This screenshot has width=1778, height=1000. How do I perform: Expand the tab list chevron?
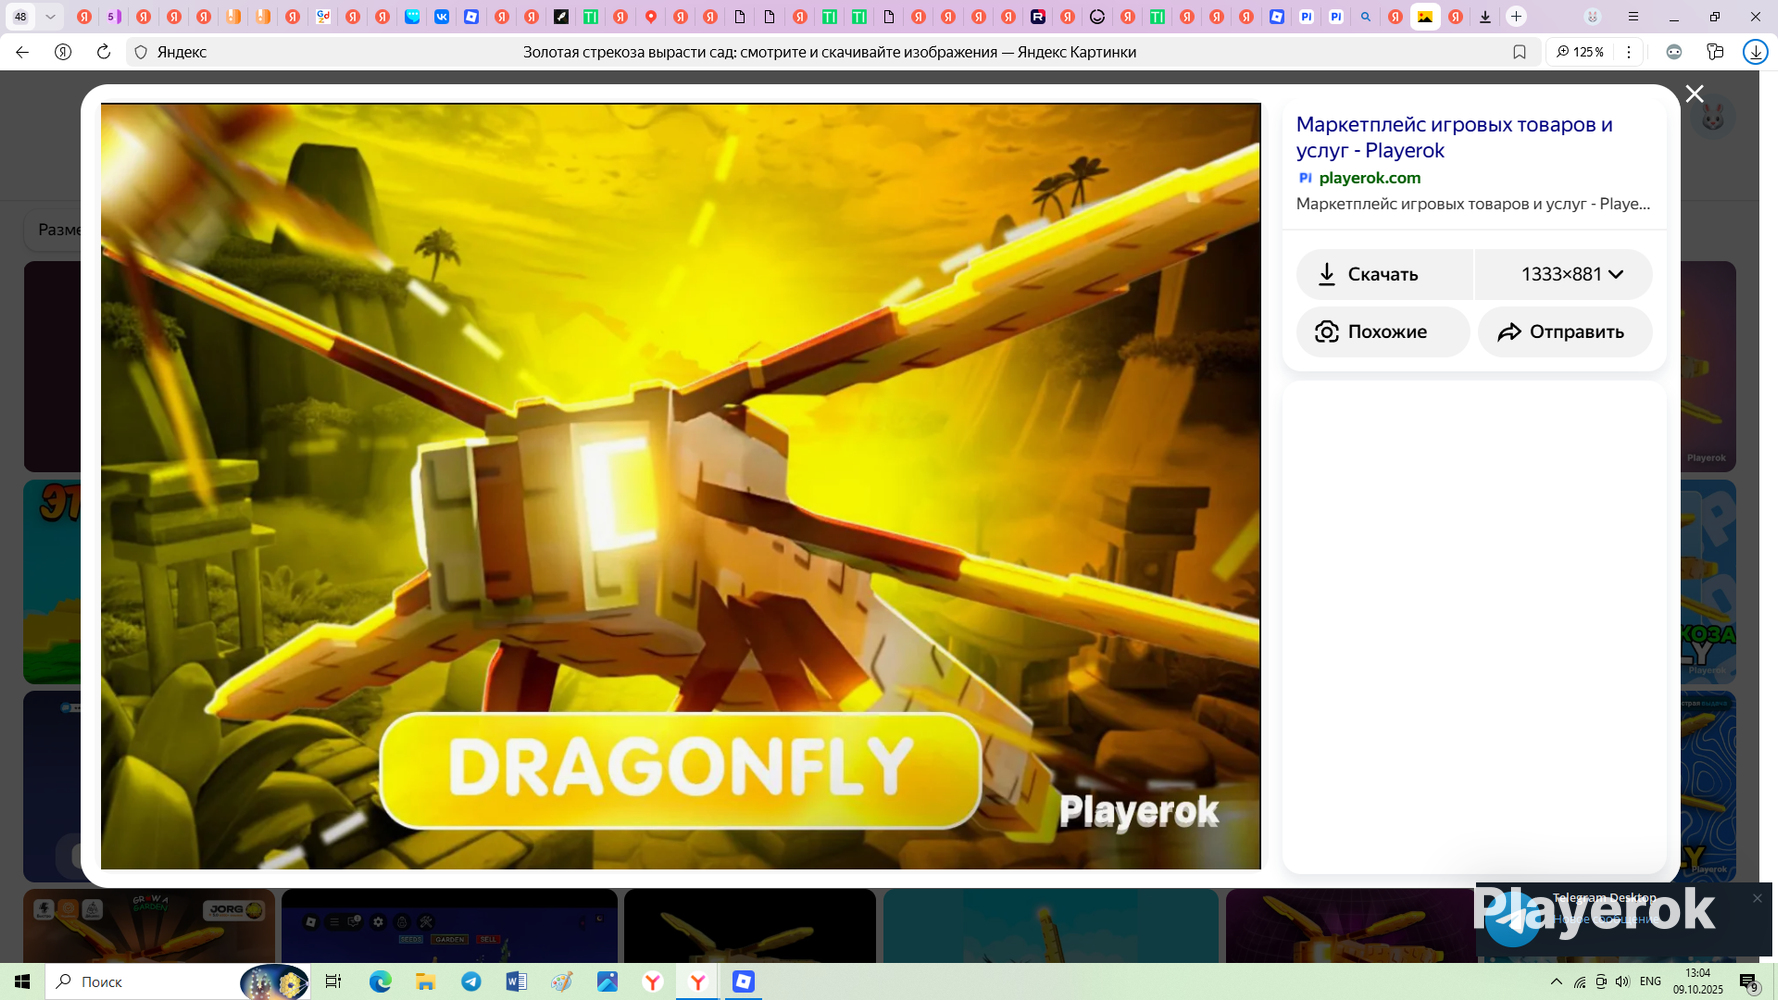(50, 17)
